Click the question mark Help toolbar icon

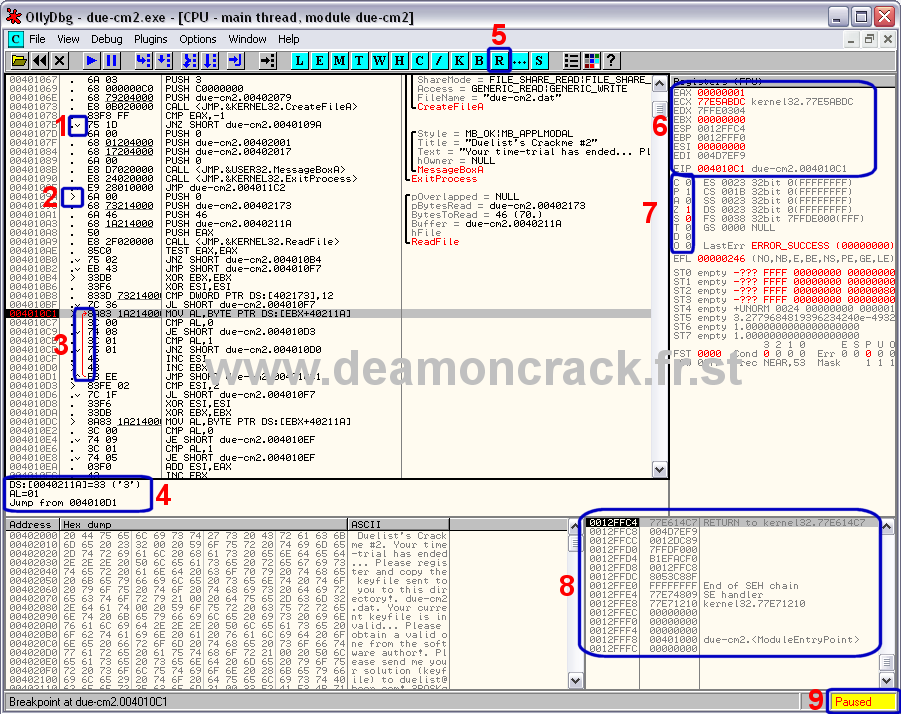611,60
